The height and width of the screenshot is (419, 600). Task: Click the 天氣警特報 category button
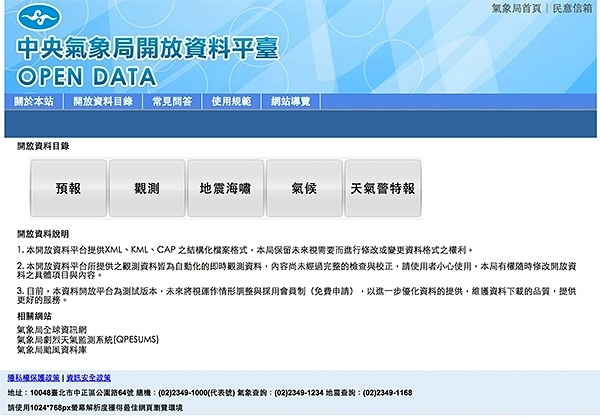click(383, 188)
